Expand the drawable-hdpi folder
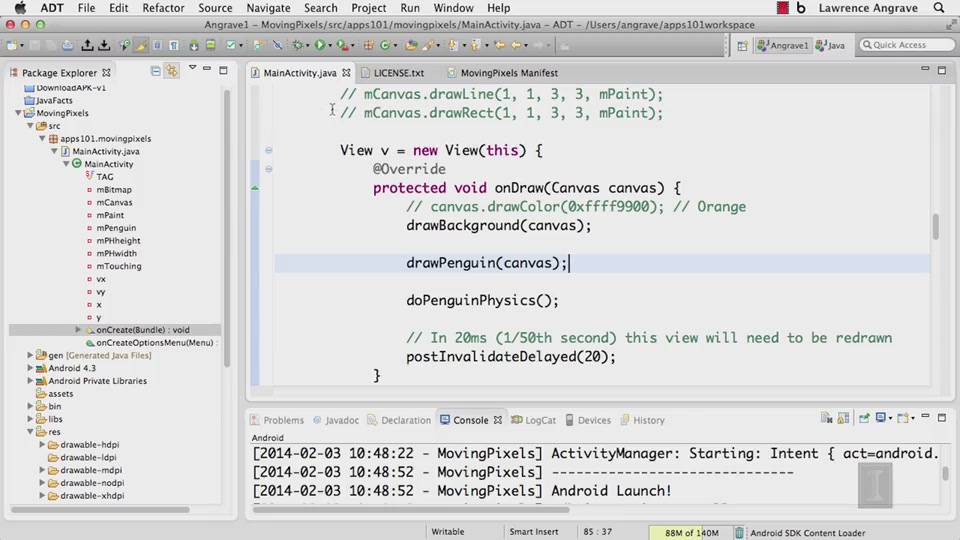This screenshot has width=960, height=540. click(x=42, y=444)
